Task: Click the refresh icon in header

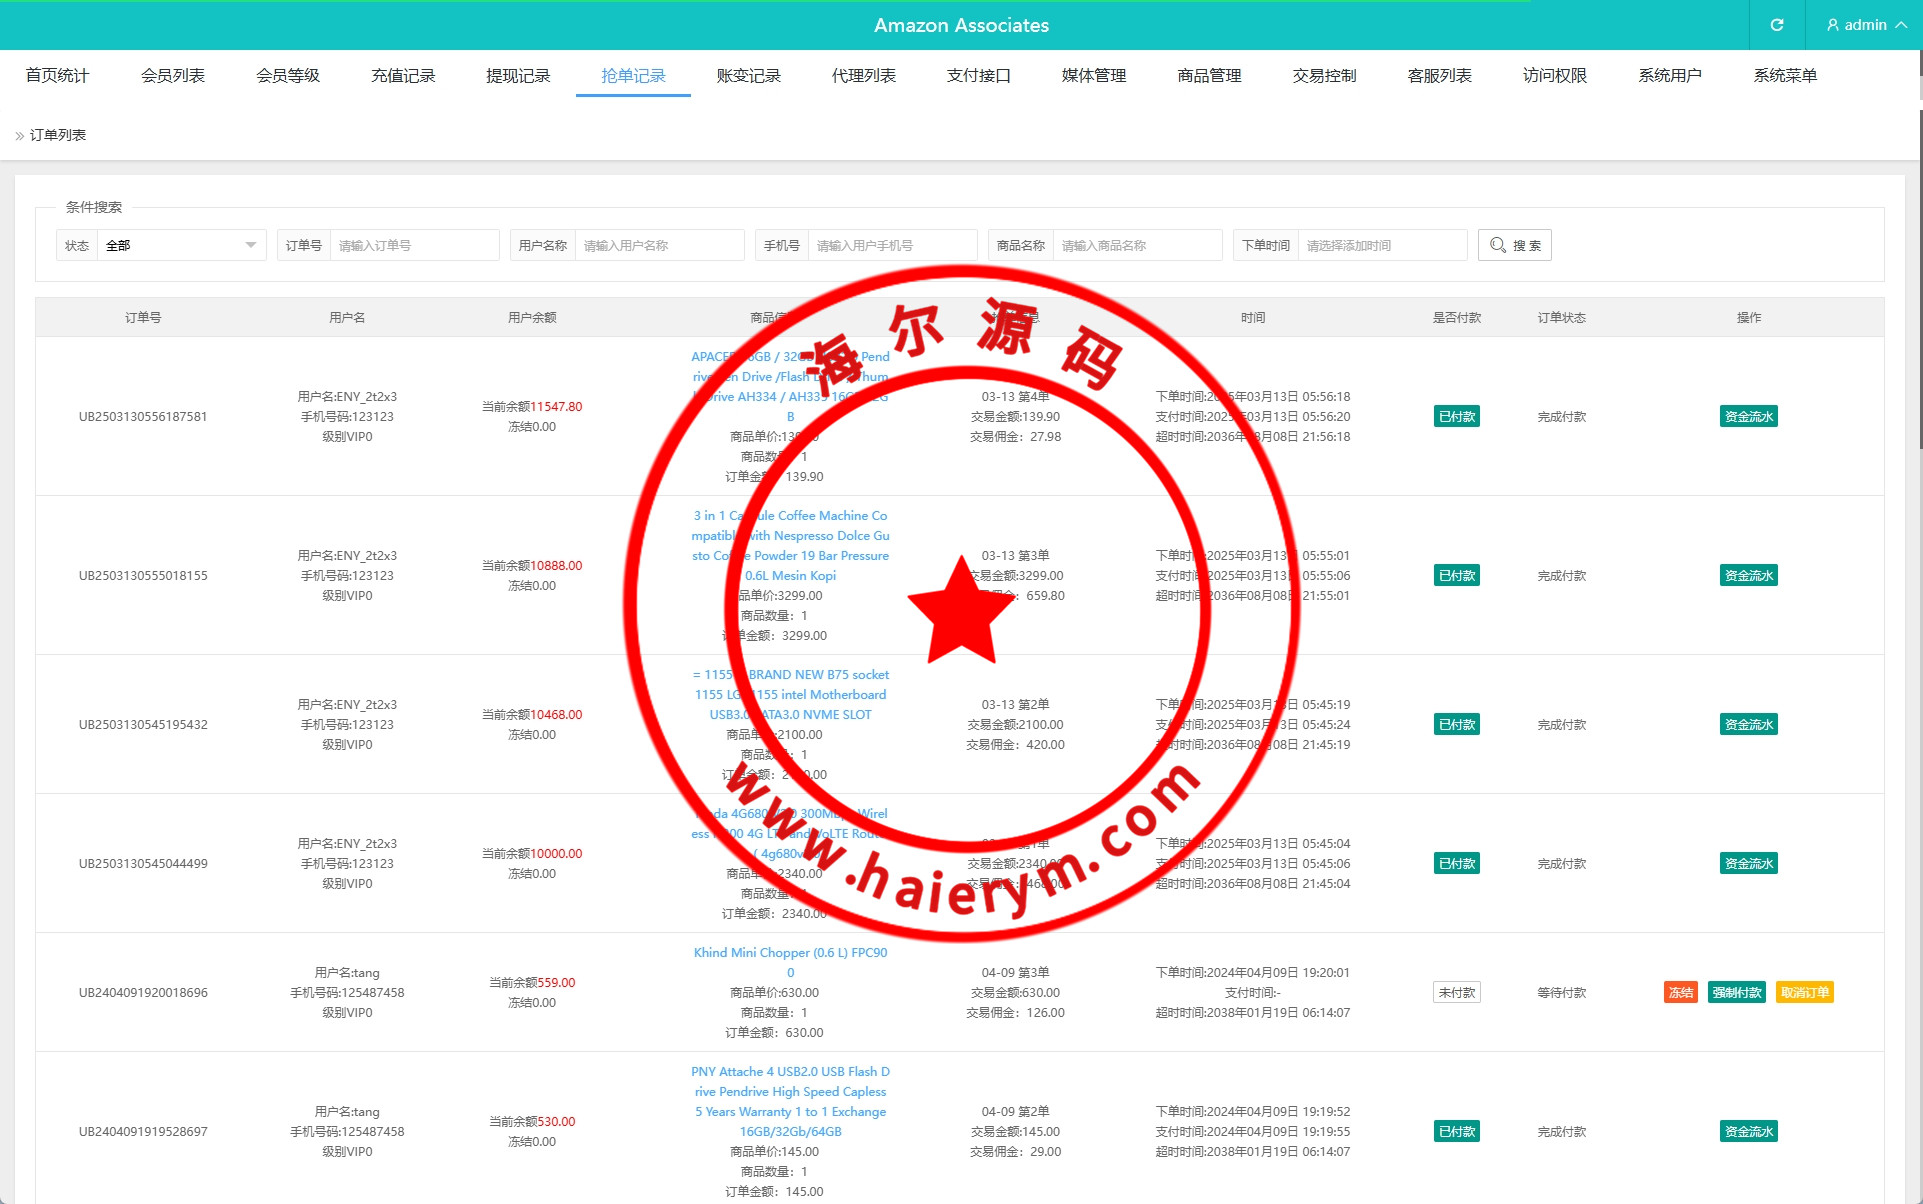Action: point(1776,25)
